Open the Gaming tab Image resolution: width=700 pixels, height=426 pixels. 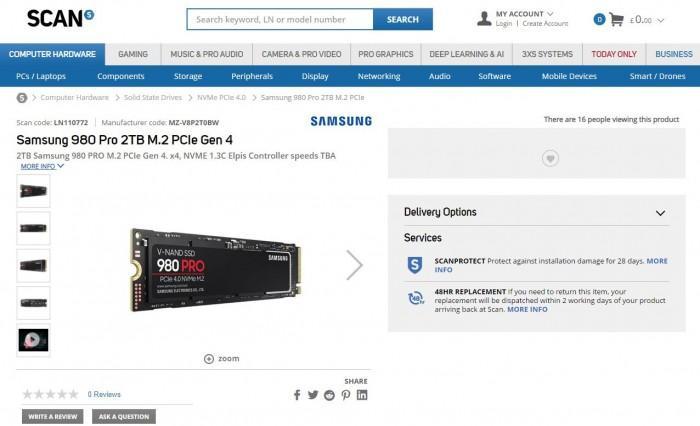click(133, 54)
